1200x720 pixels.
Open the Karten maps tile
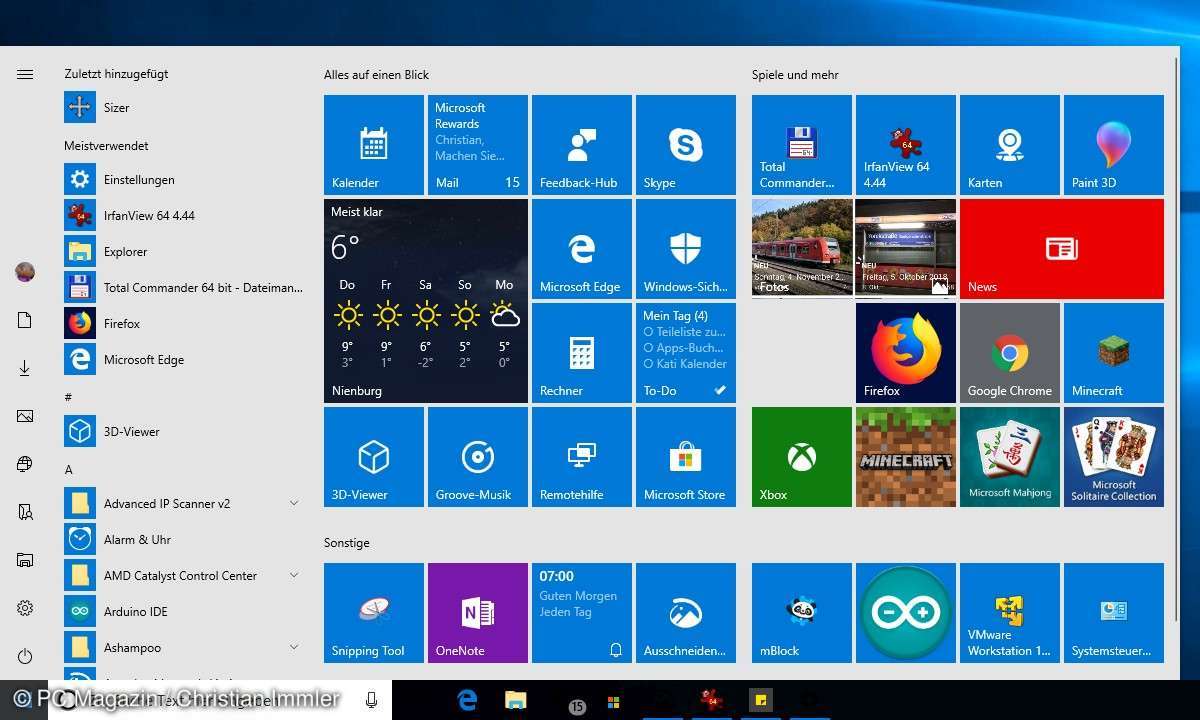tap(1010, 145)
